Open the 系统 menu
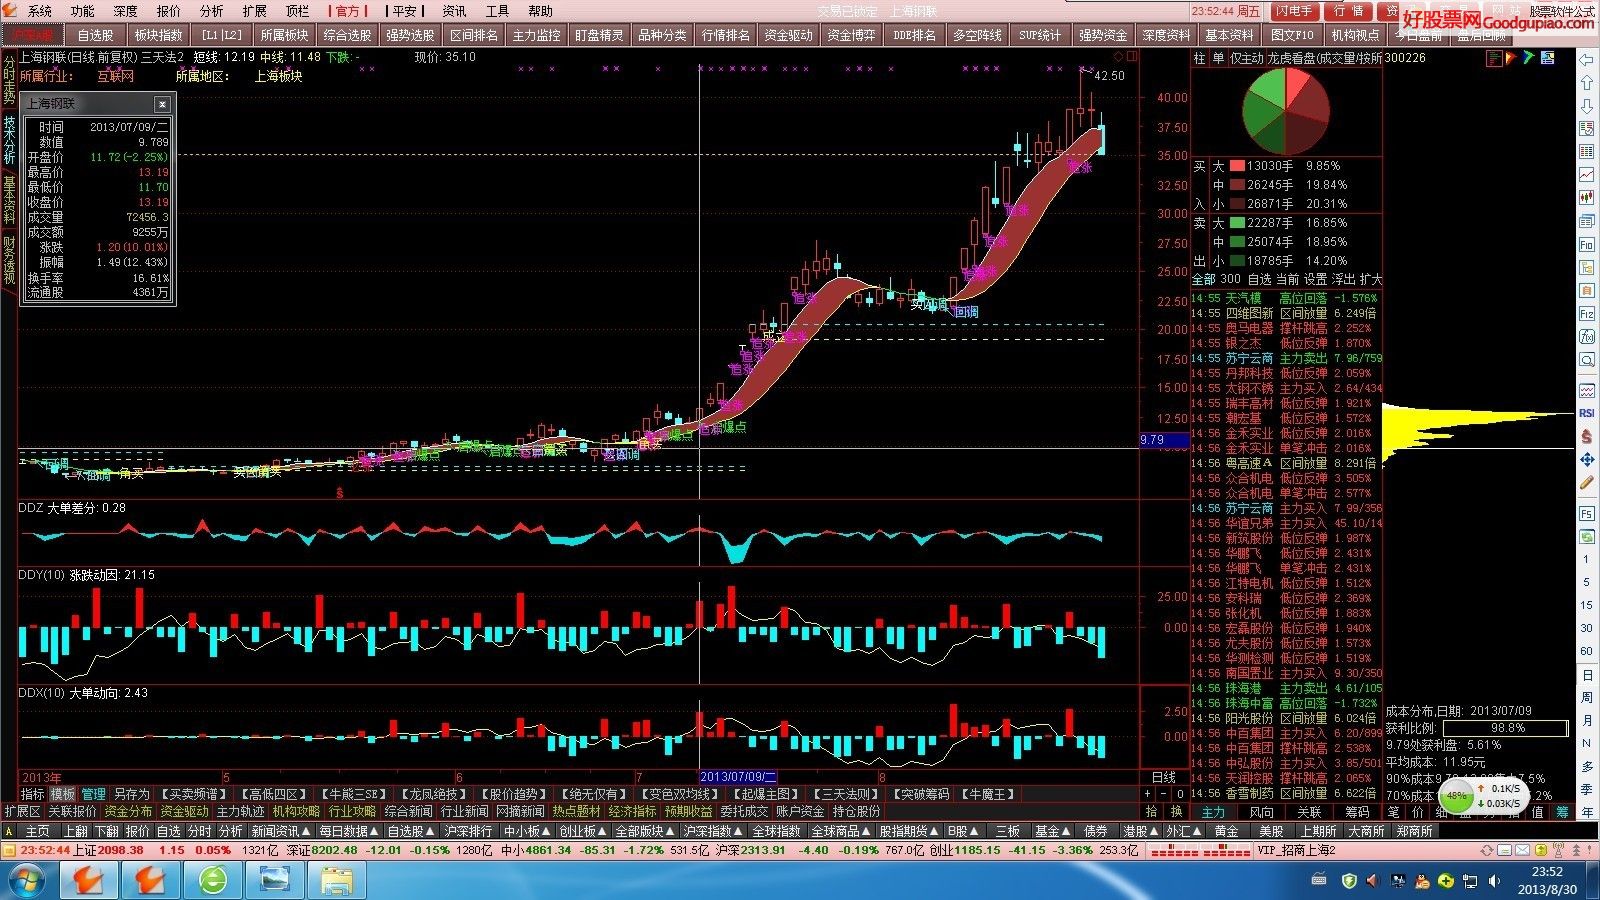The width and height of the screenshot is (1600, 900). [x=40, y=11]
